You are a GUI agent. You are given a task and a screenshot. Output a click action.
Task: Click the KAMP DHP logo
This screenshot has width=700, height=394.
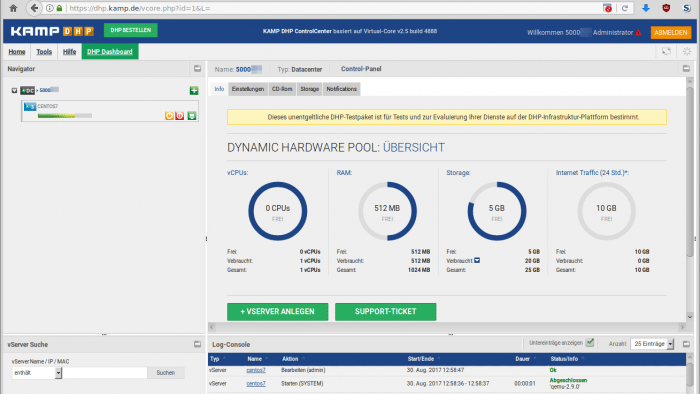(x=52, y=31)
